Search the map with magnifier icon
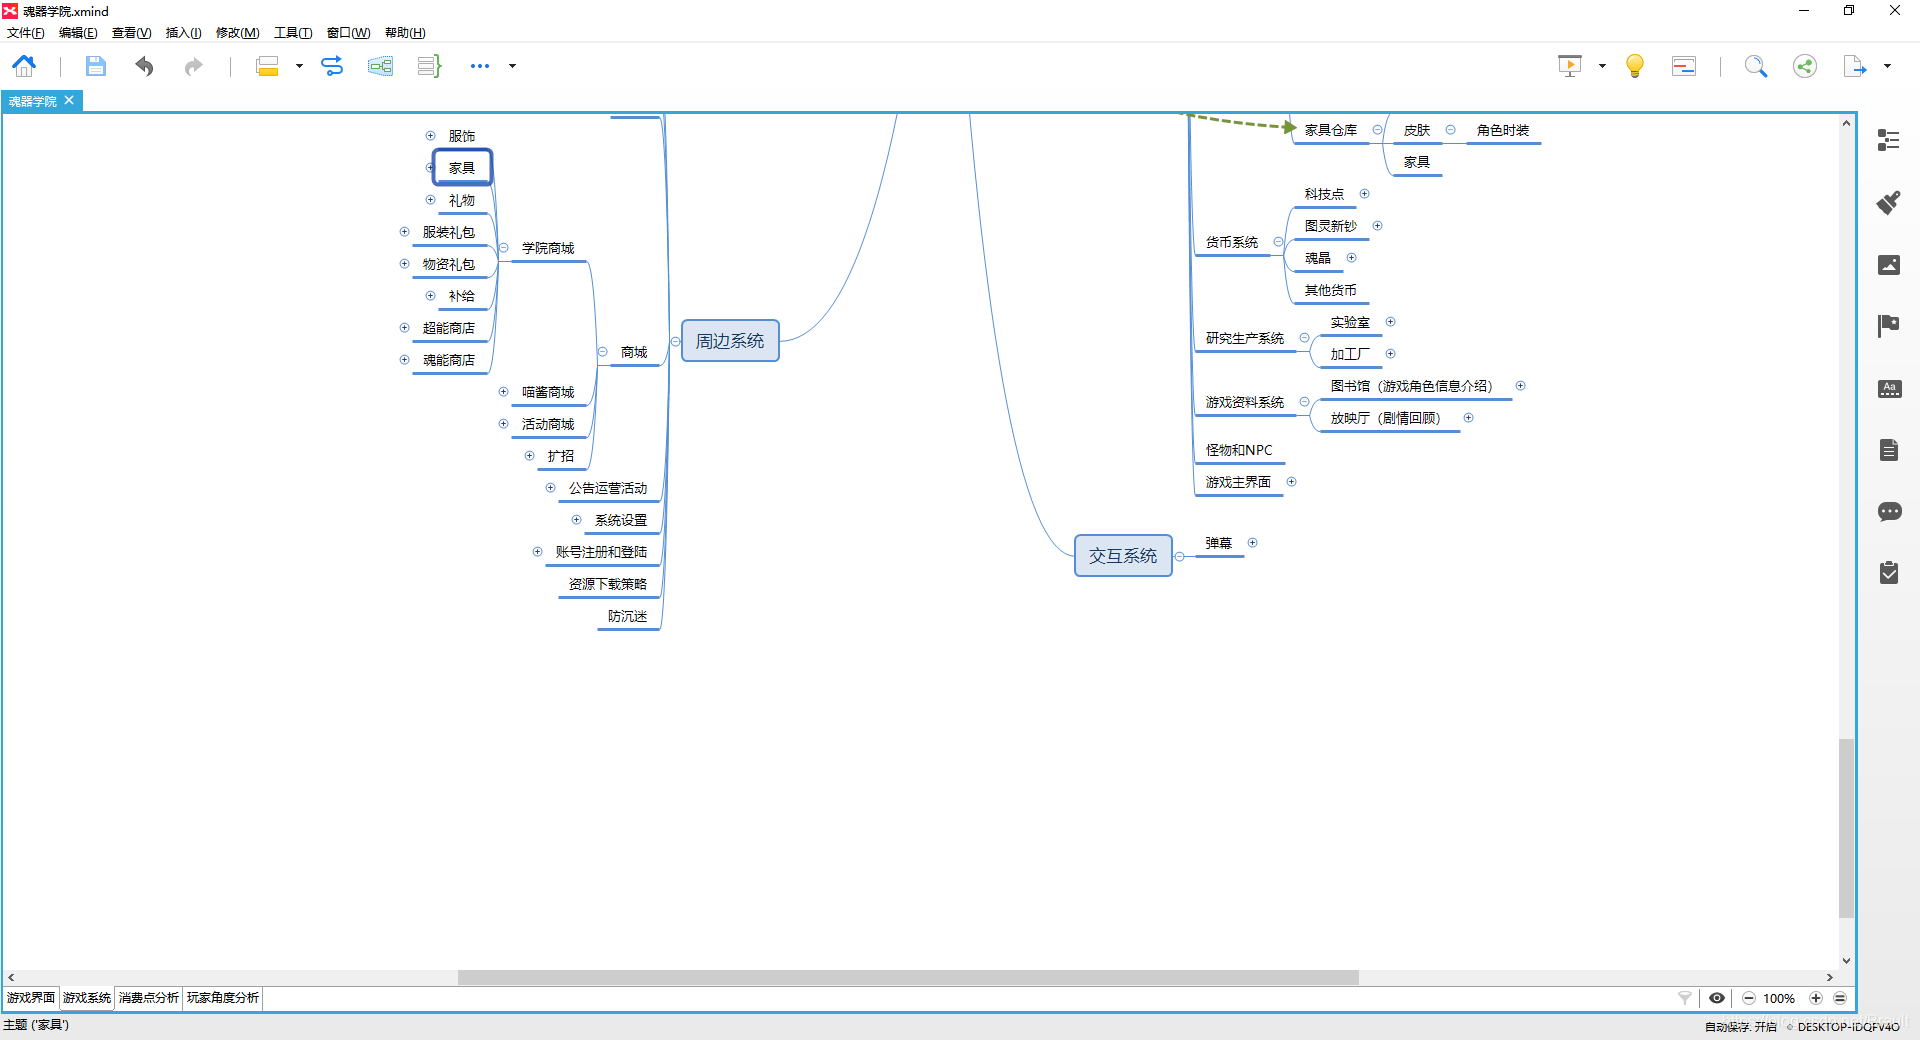Viewport: 1920px width, 1040px height. (1756, 66)
